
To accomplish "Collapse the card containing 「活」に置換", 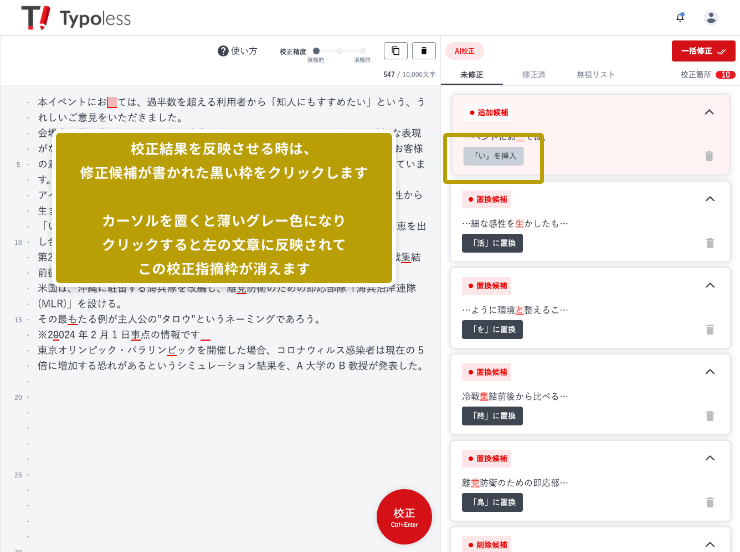I will 709,199.
